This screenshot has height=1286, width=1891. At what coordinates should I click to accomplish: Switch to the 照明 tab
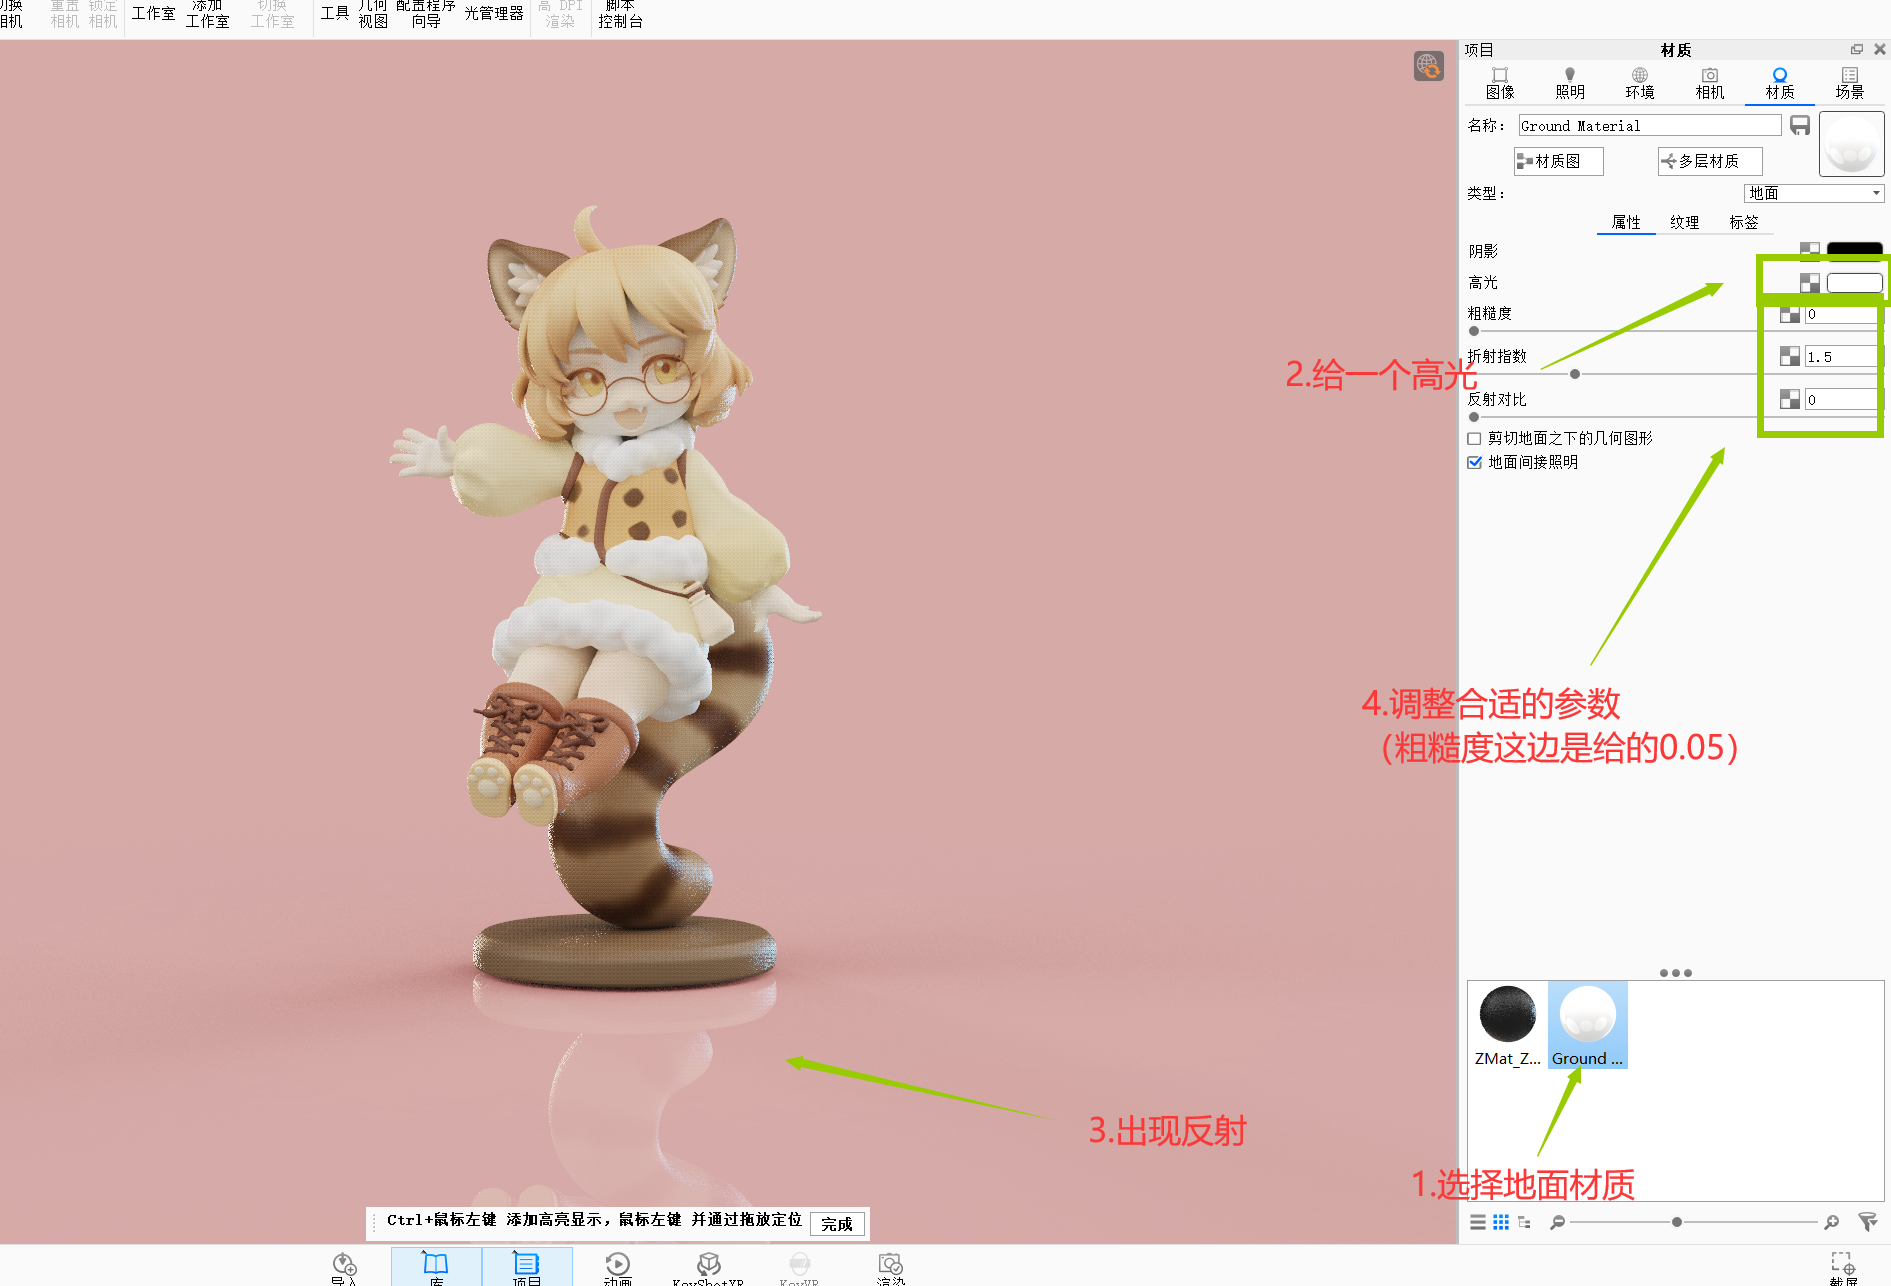click(x=1570, y=83)
